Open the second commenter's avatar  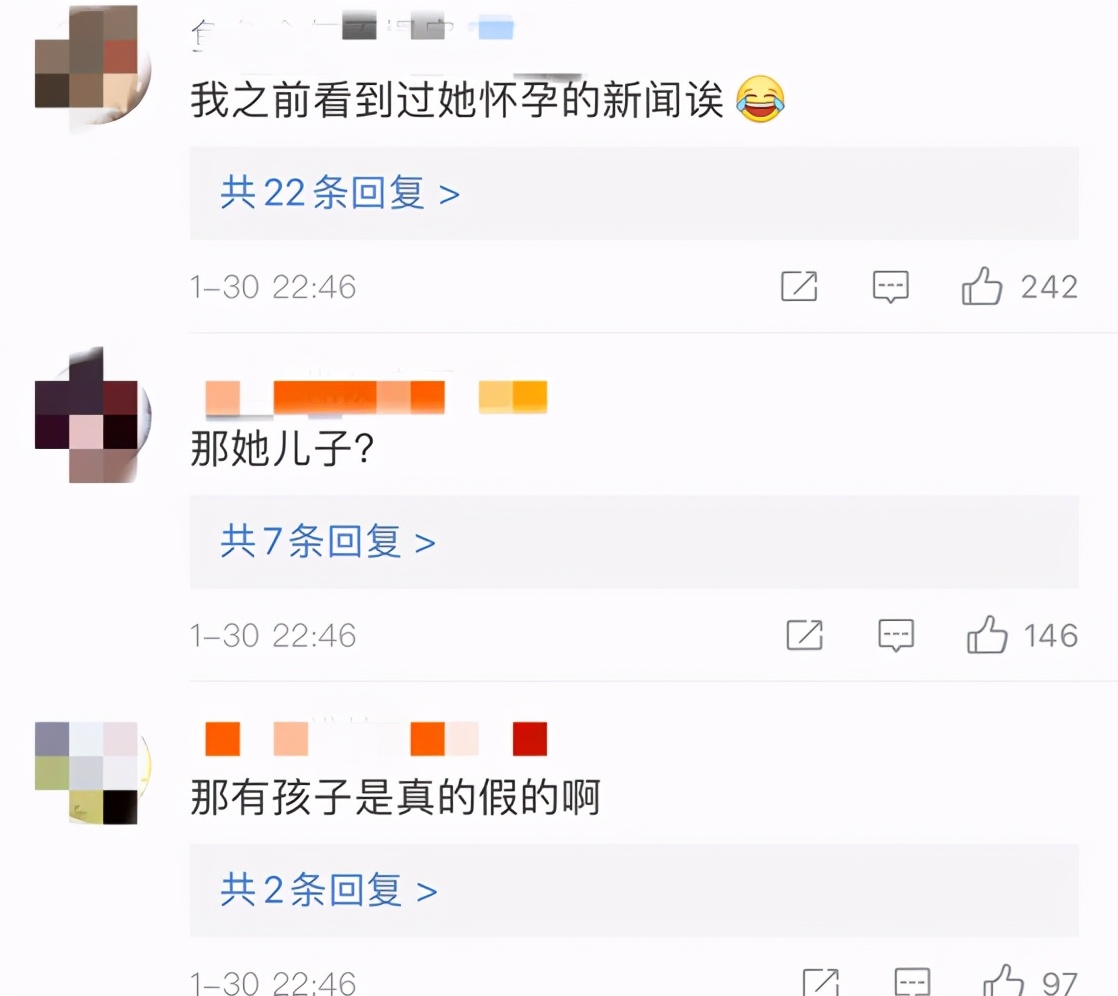click(x=93, y=415)
